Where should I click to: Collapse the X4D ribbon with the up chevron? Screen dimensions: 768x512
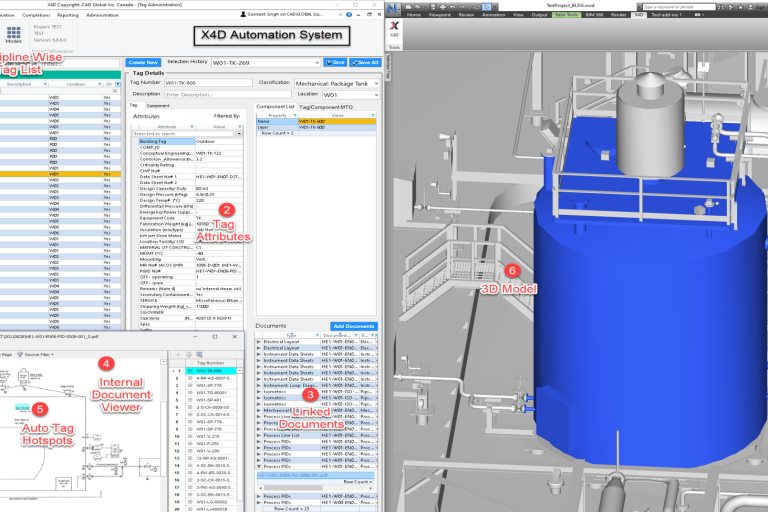click(x=340, y=15)
